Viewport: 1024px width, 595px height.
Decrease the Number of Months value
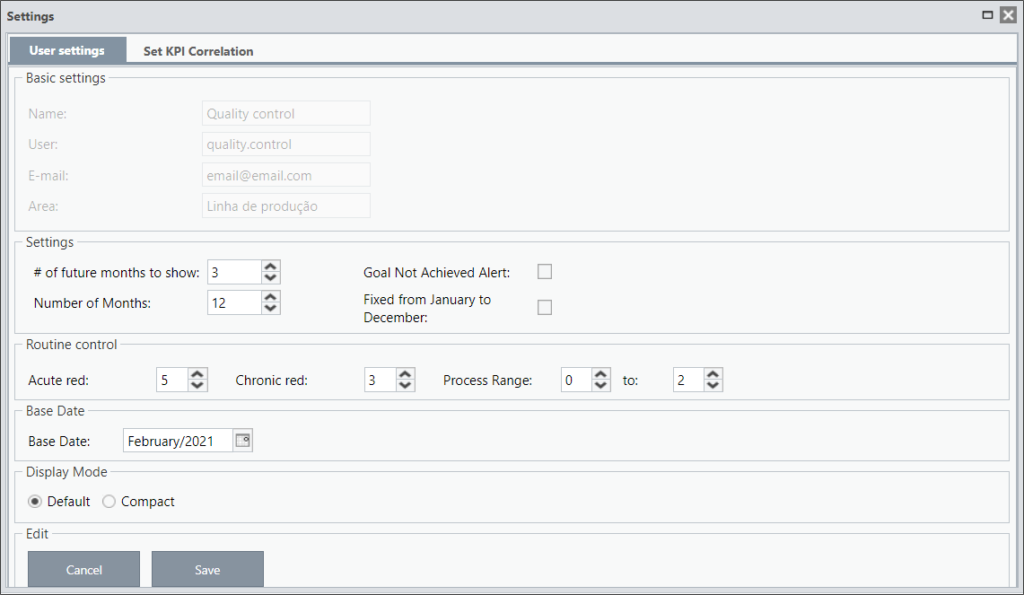pos(270,308)
